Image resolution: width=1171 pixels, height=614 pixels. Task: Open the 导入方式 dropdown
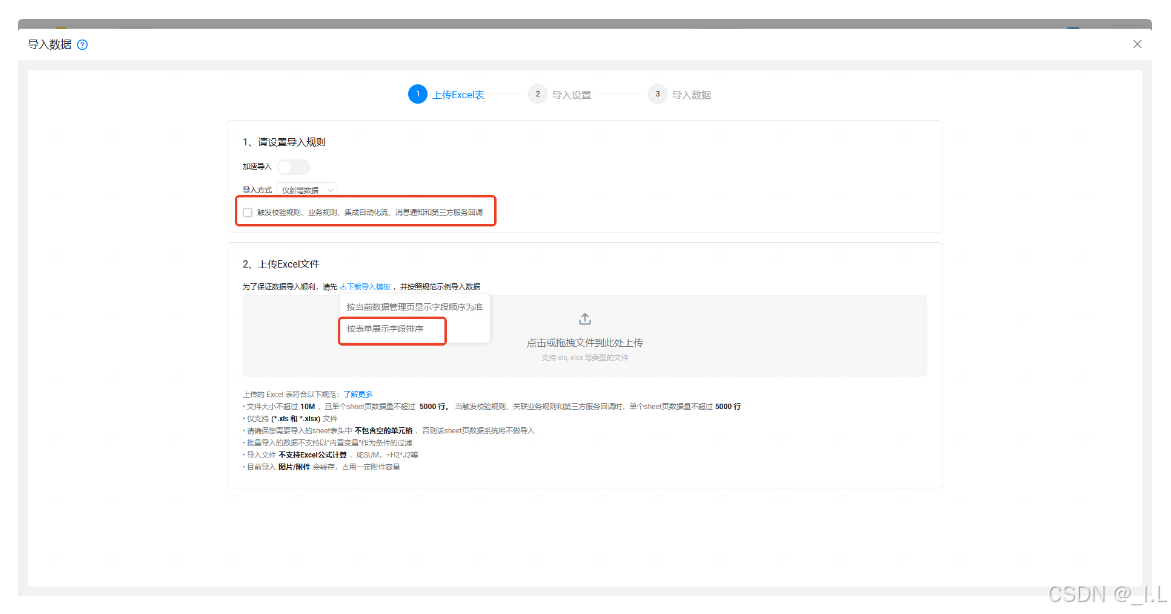307,190
